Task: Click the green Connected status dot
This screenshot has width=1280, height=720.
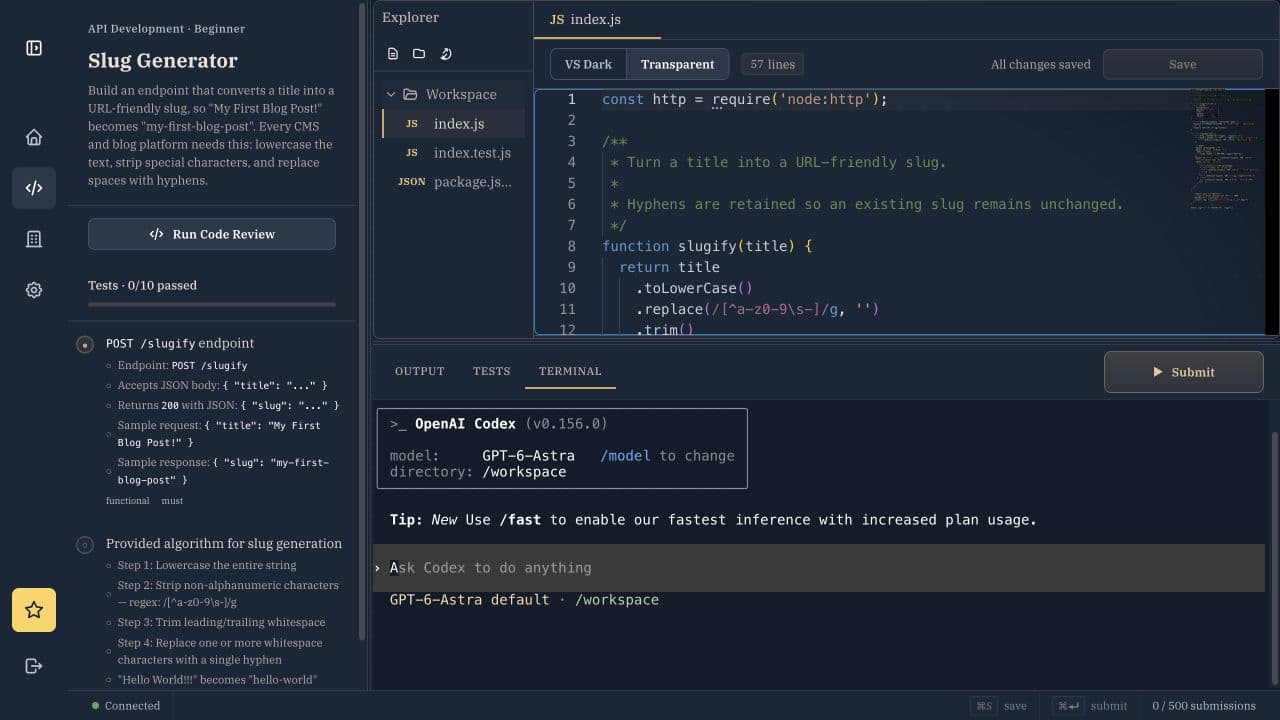Action: click(x=96, y=706)
